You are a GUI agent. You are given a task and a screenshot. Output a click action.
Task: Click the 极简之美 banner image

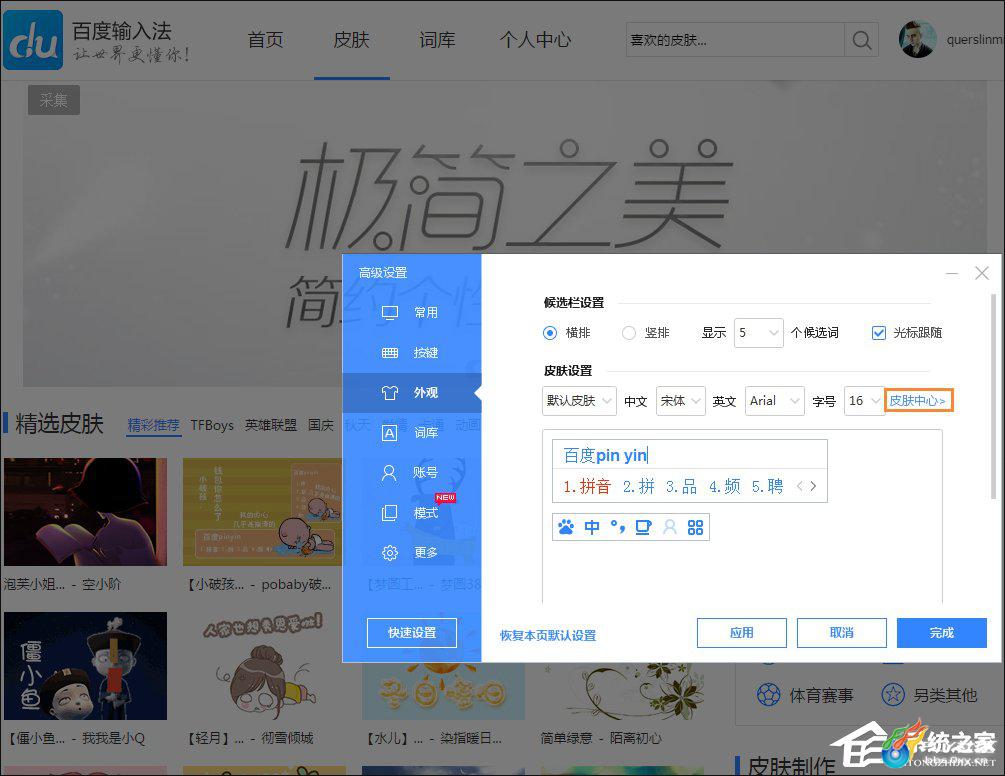point(505,235)
